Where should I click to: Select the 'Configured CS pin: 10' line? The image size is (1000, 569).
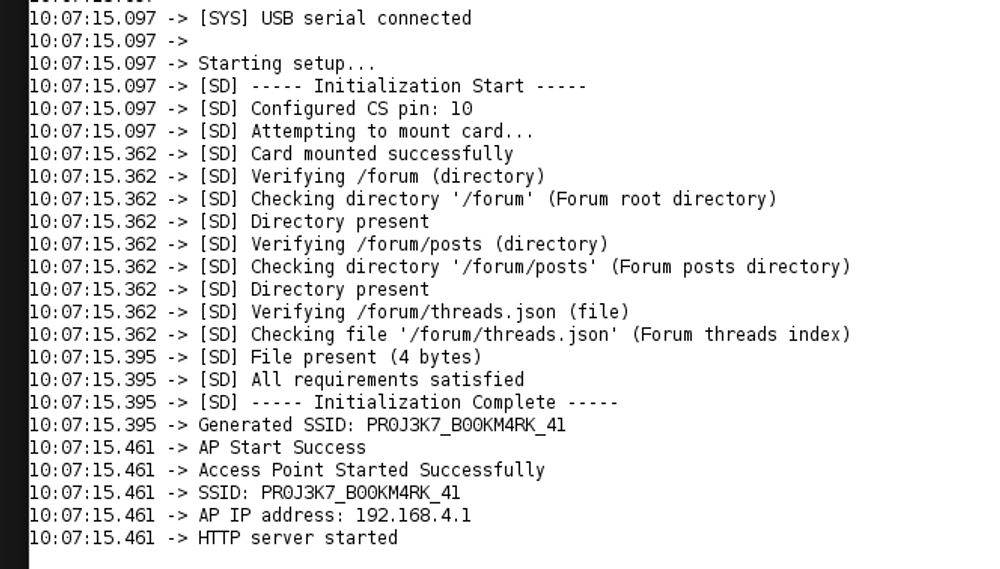[361, 108]
